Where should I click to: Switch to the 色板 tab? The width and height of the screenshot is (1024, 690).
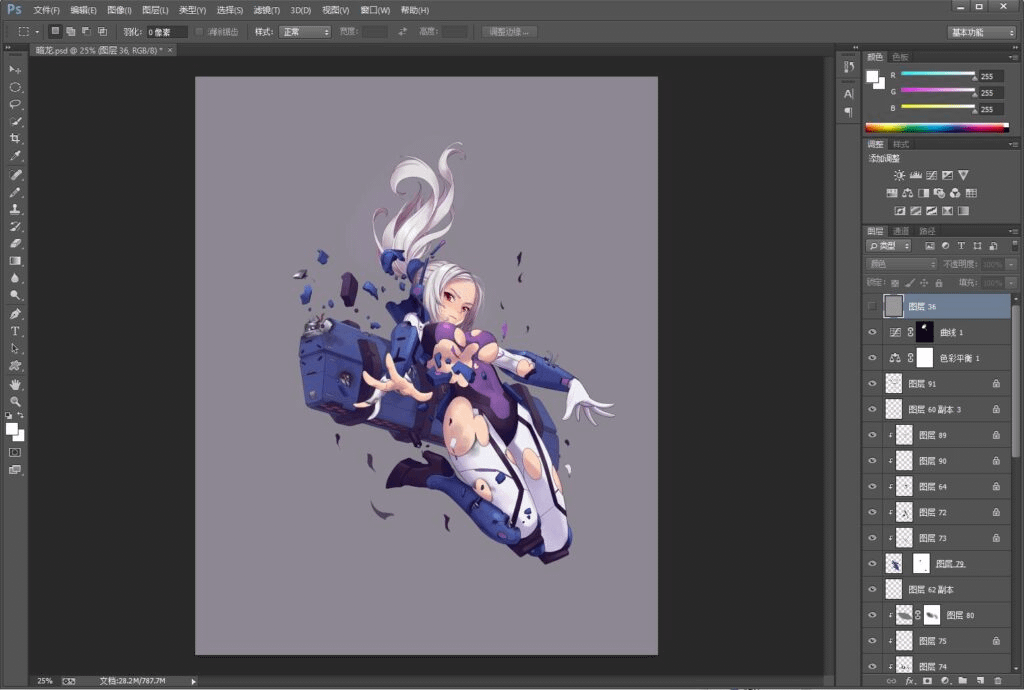[x=900, y=57]
